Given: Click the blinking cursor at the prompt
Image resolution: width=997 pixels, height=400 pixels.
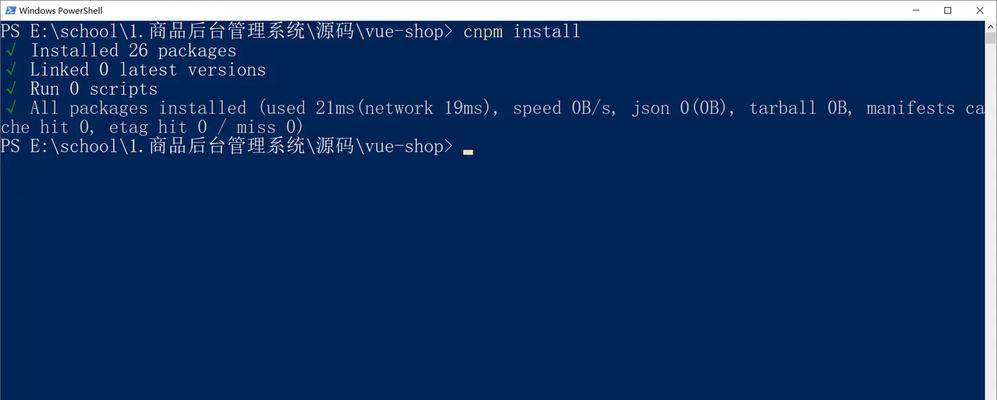Looking at the screenshot, I should point(468,153).
